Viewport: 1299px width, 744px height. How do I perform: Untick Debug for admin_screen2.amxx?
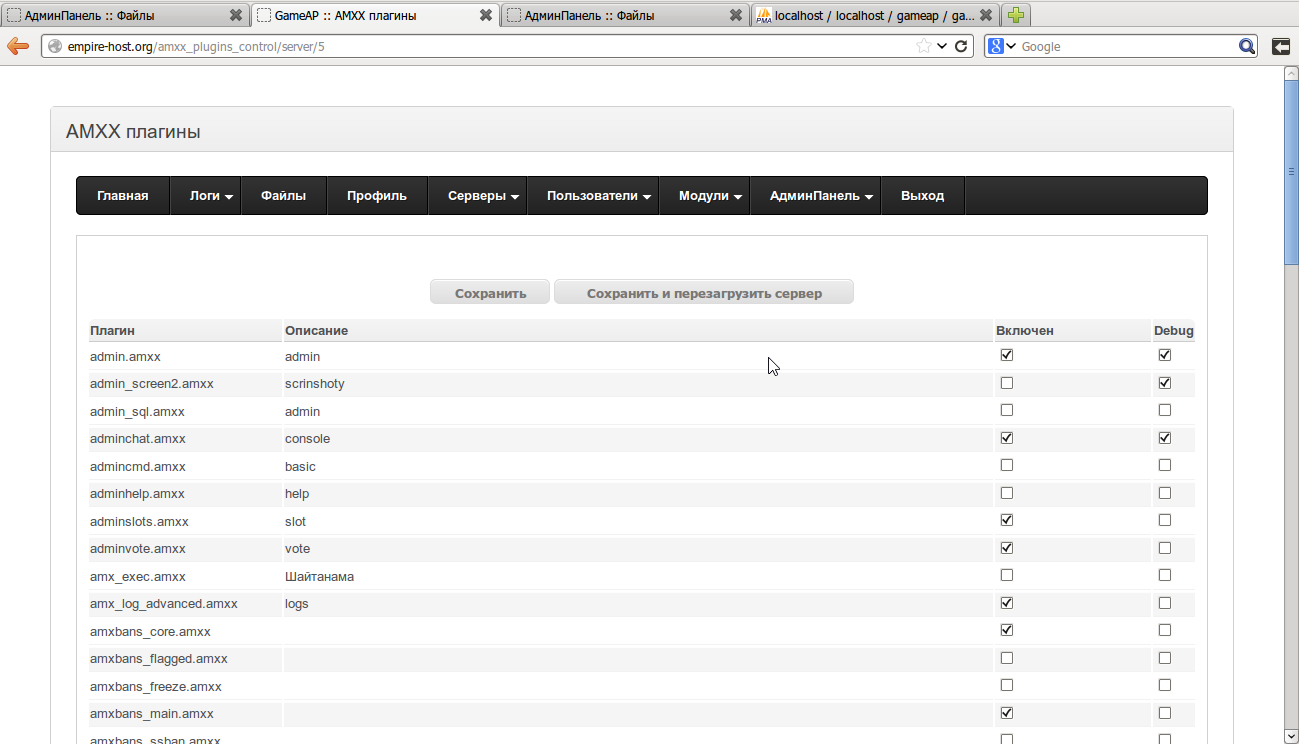[x=1165, y=383]
